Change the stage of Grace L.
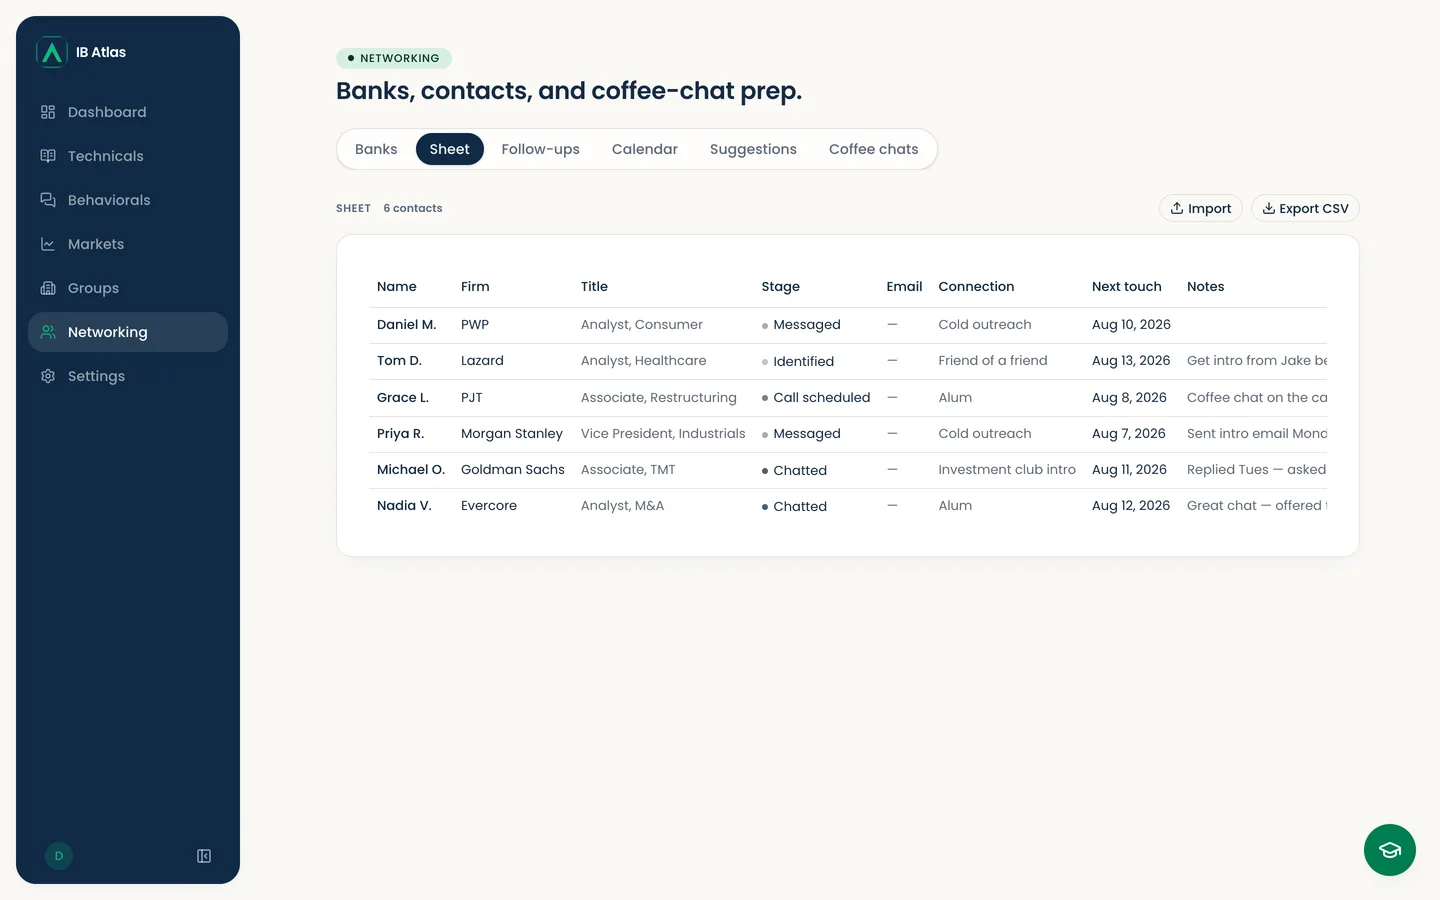1440x900 pixels. 816,398
